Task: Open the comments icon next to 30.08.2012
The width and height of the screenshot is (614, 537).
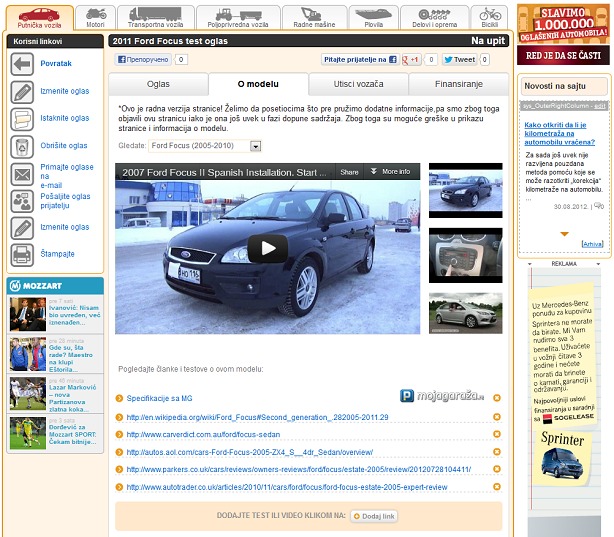Action: pos(599,206)
